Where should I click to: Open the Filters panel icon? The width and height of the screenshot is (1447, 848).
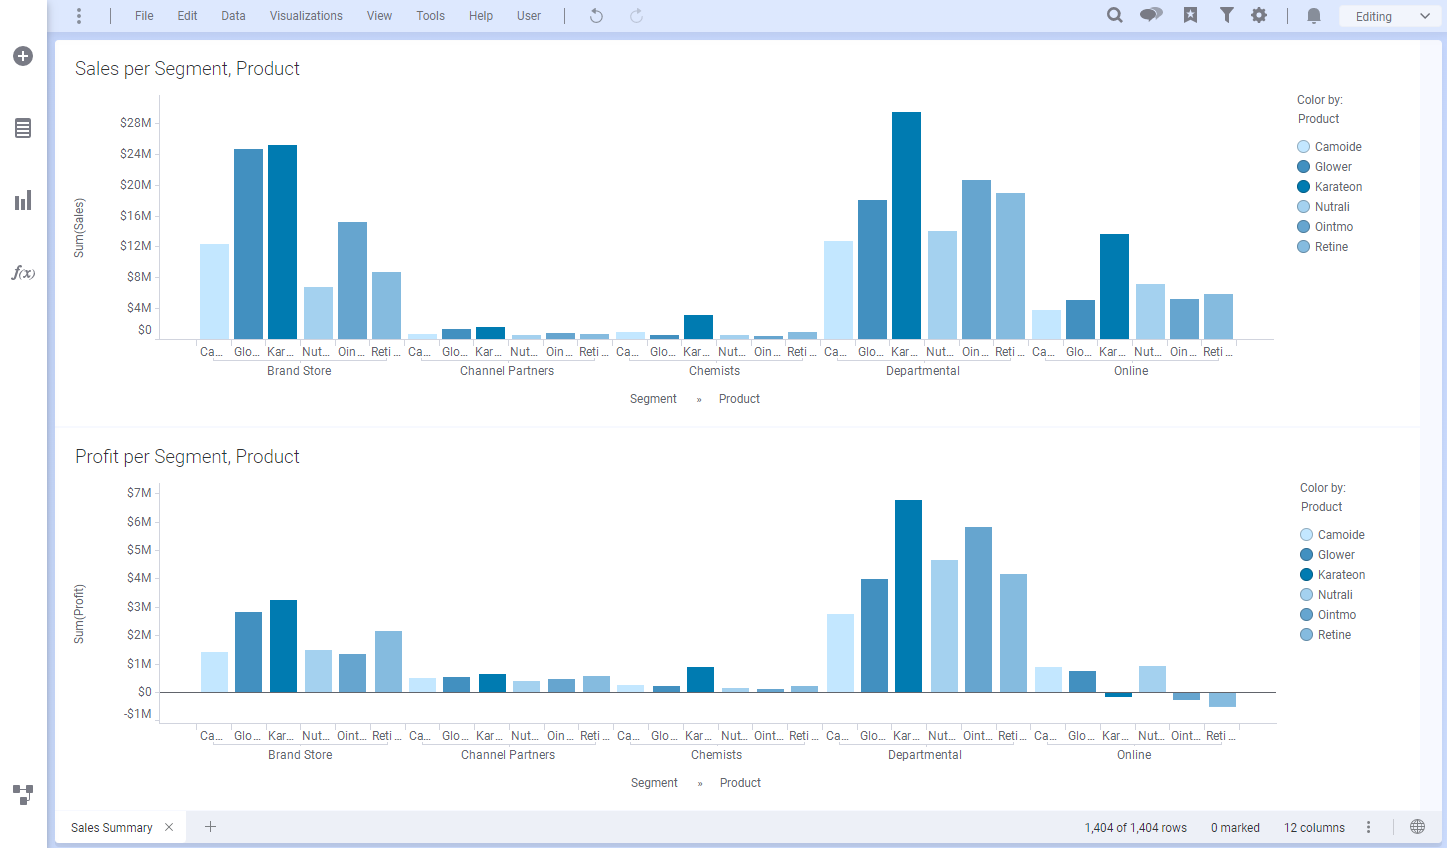[x=1226, y=15]
